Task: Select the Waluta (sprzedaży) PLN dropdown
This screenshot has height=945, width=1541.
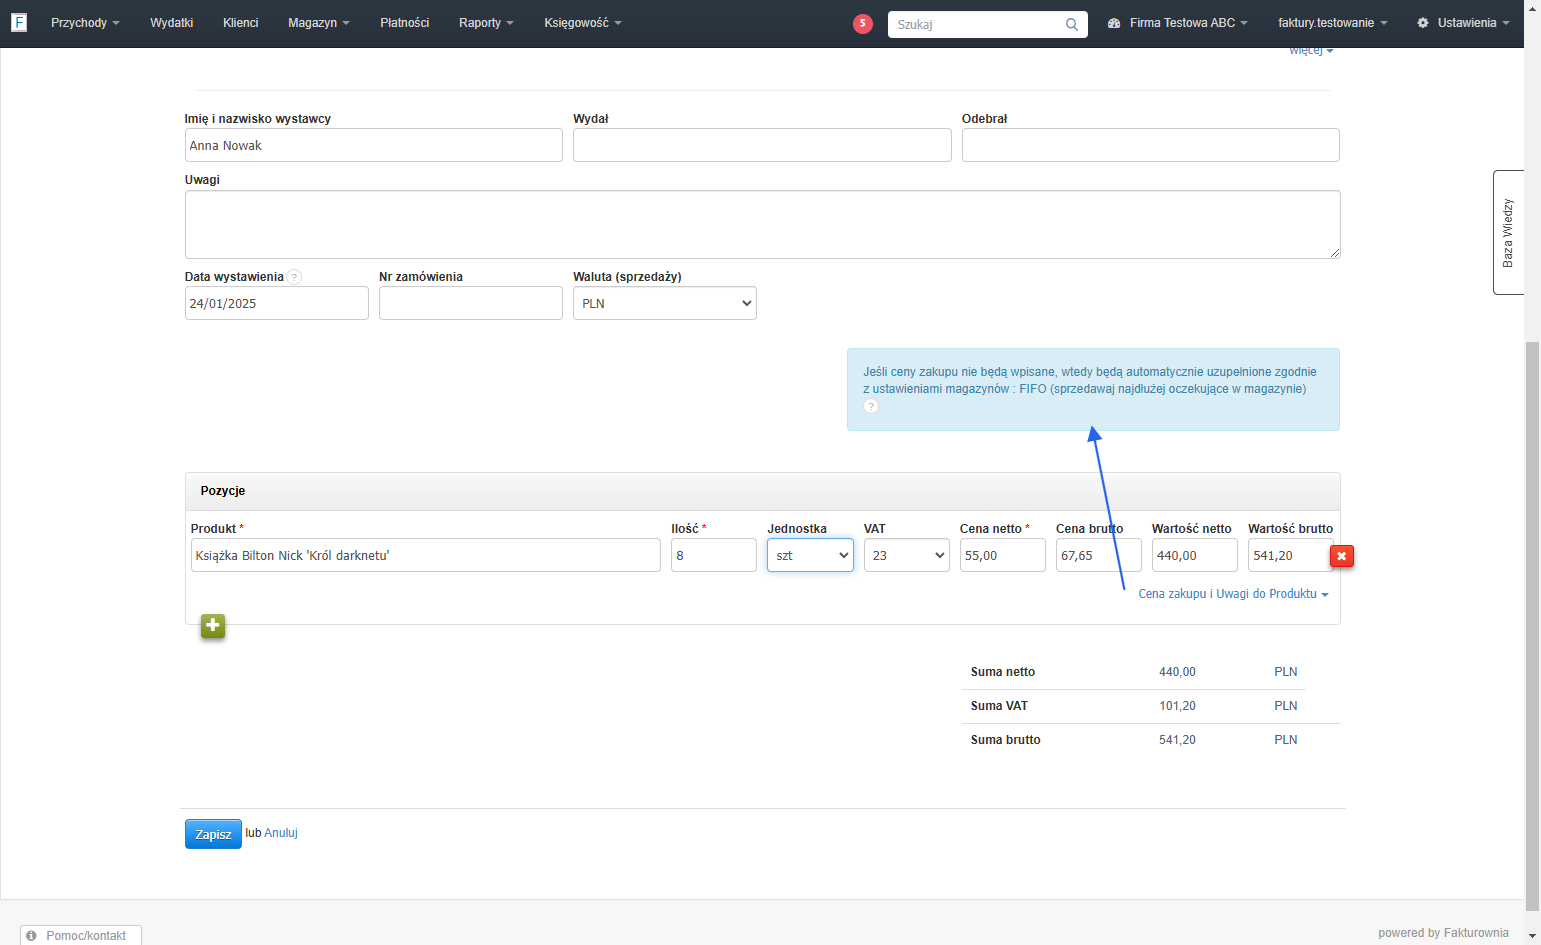Action: (x=665, y=303)
